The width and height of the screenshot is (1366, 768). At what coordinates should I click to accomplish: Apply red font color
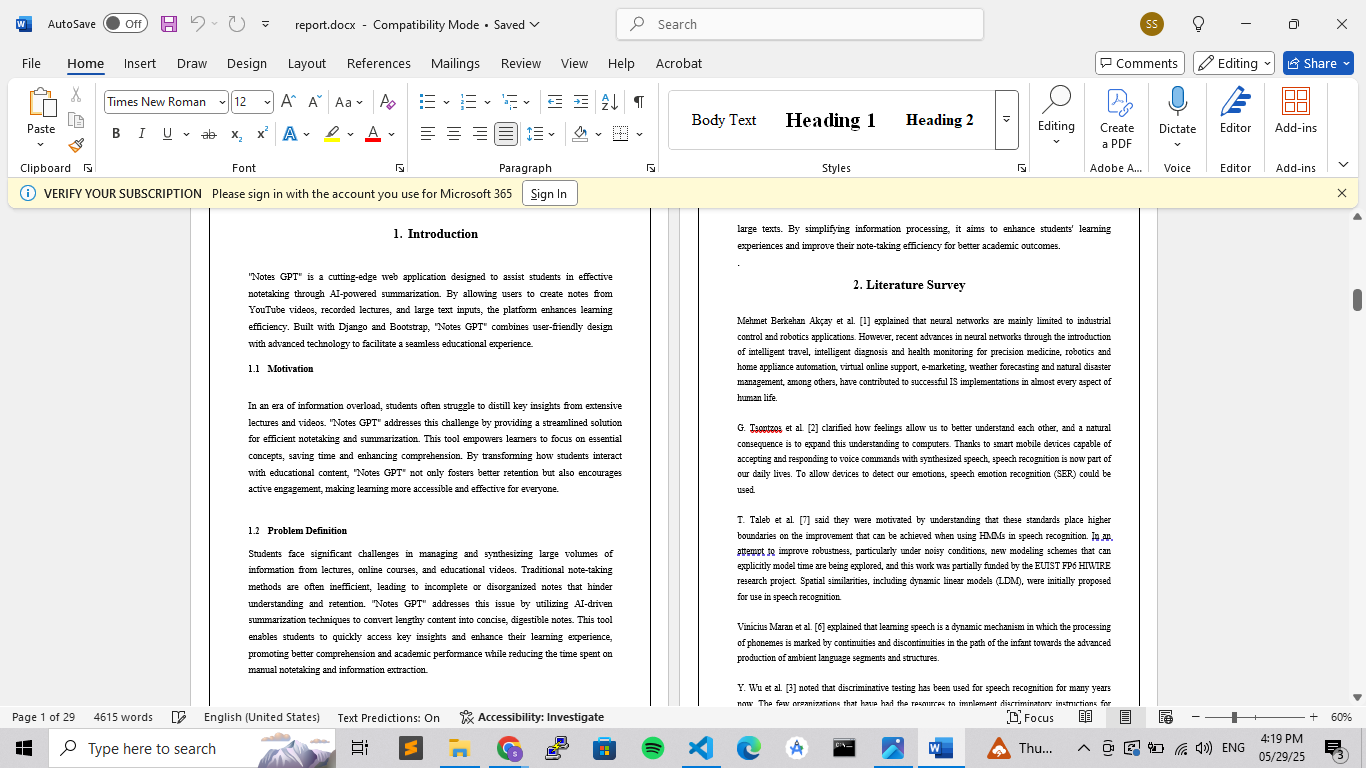373,134
